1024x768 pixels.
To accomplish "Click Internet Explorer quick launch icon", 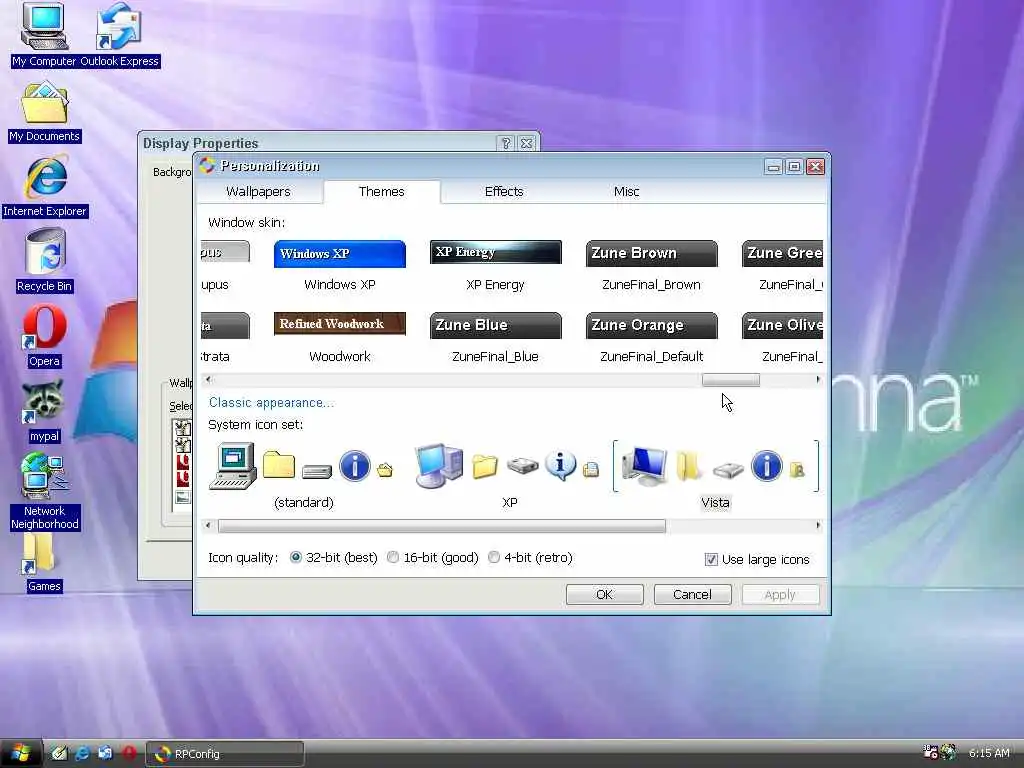I will [82, 753].
